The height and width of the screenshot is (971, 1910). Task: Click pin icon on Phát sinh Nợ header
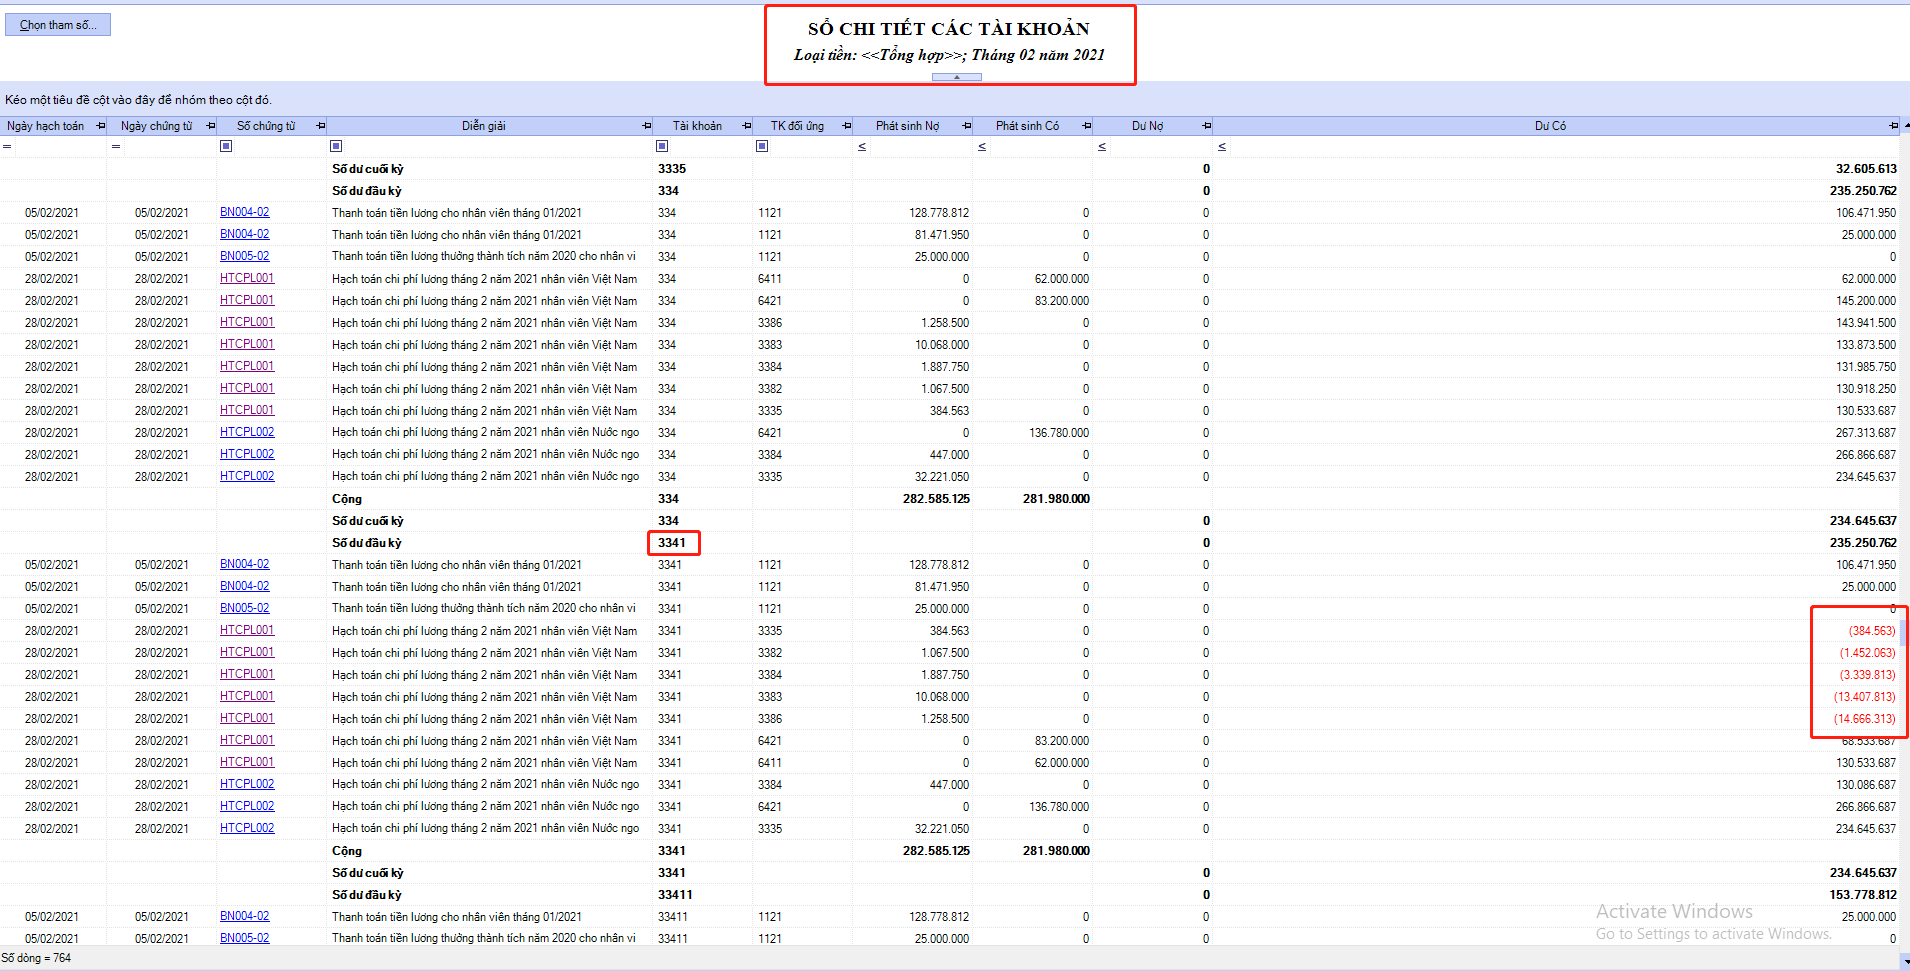[967, 126]
